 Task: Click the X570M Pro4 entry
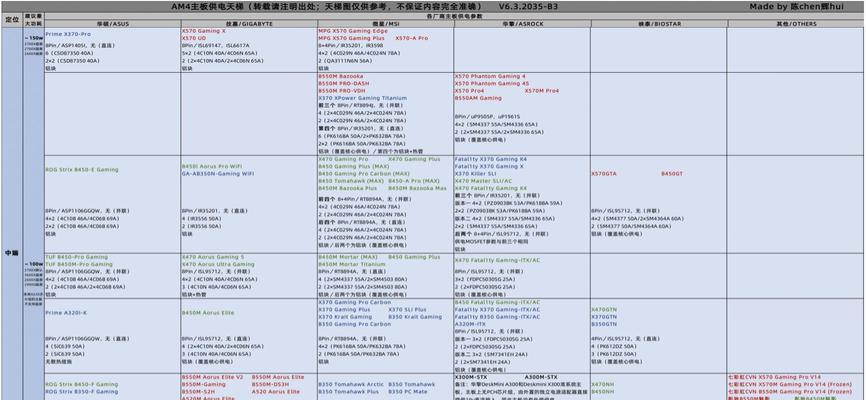pos(542,91)
